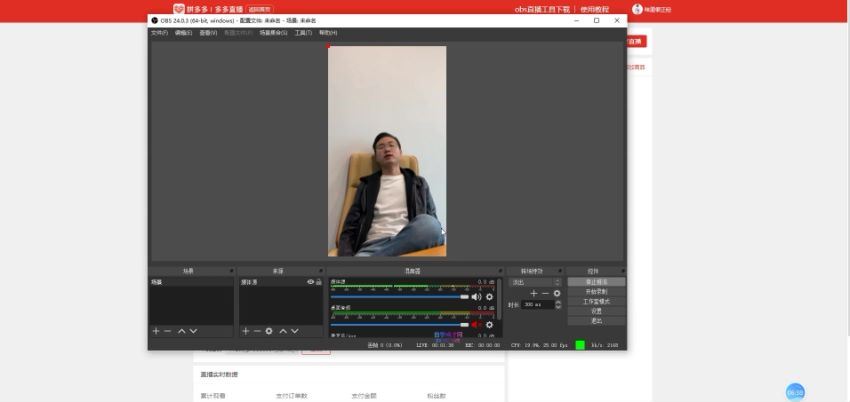Toggle visibility eye of the media source
This screenshot has height=402, width=850.
point(311,282)
